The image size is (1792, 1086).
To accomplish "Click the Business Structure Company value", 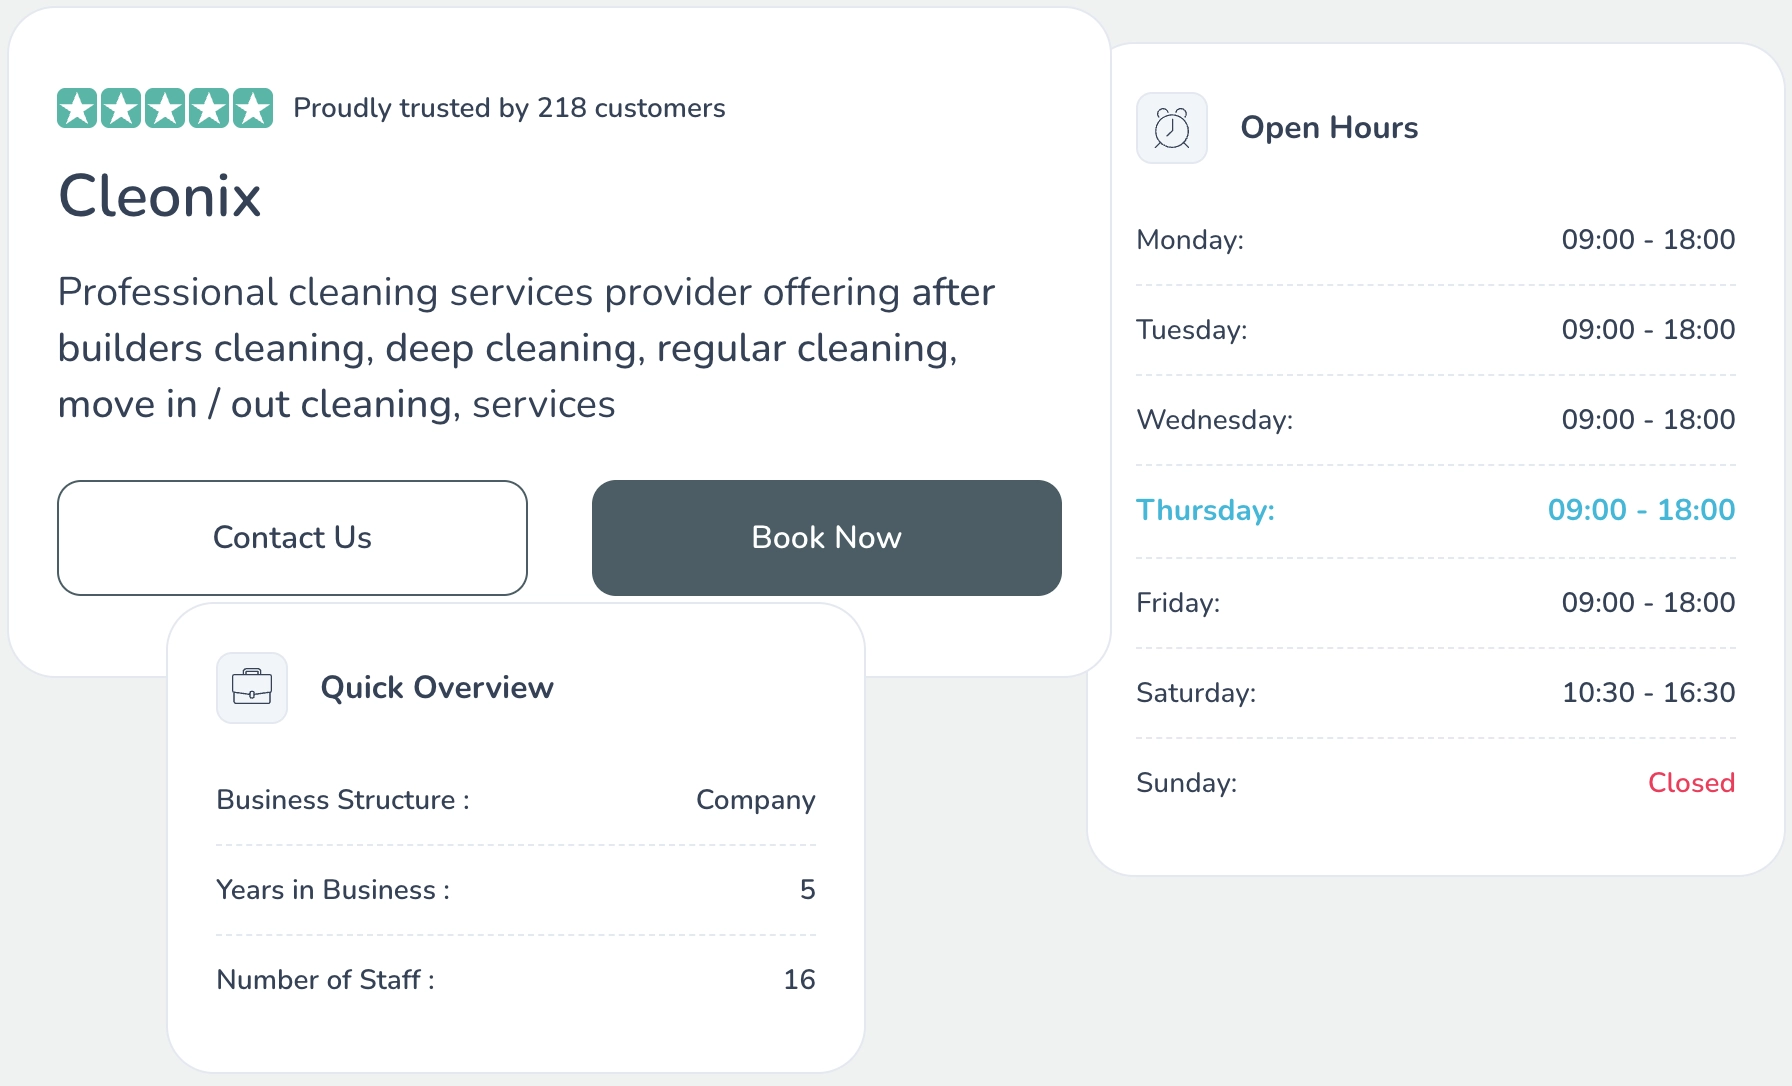I will (x=755, y=800).
